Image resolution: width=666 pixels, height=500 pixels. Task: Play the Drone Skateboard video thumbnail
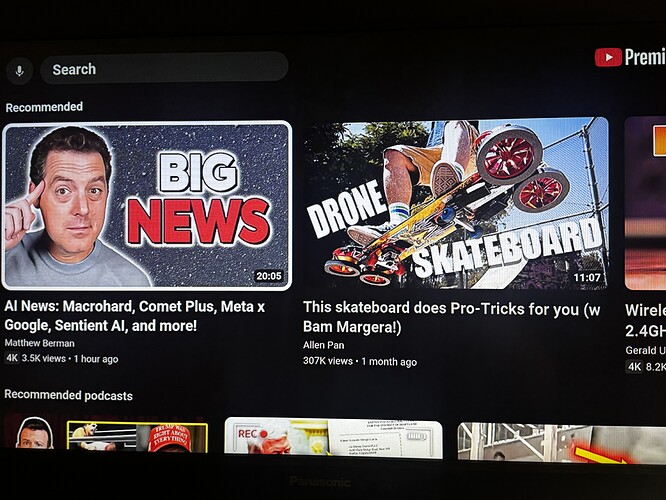pos(456,203)
